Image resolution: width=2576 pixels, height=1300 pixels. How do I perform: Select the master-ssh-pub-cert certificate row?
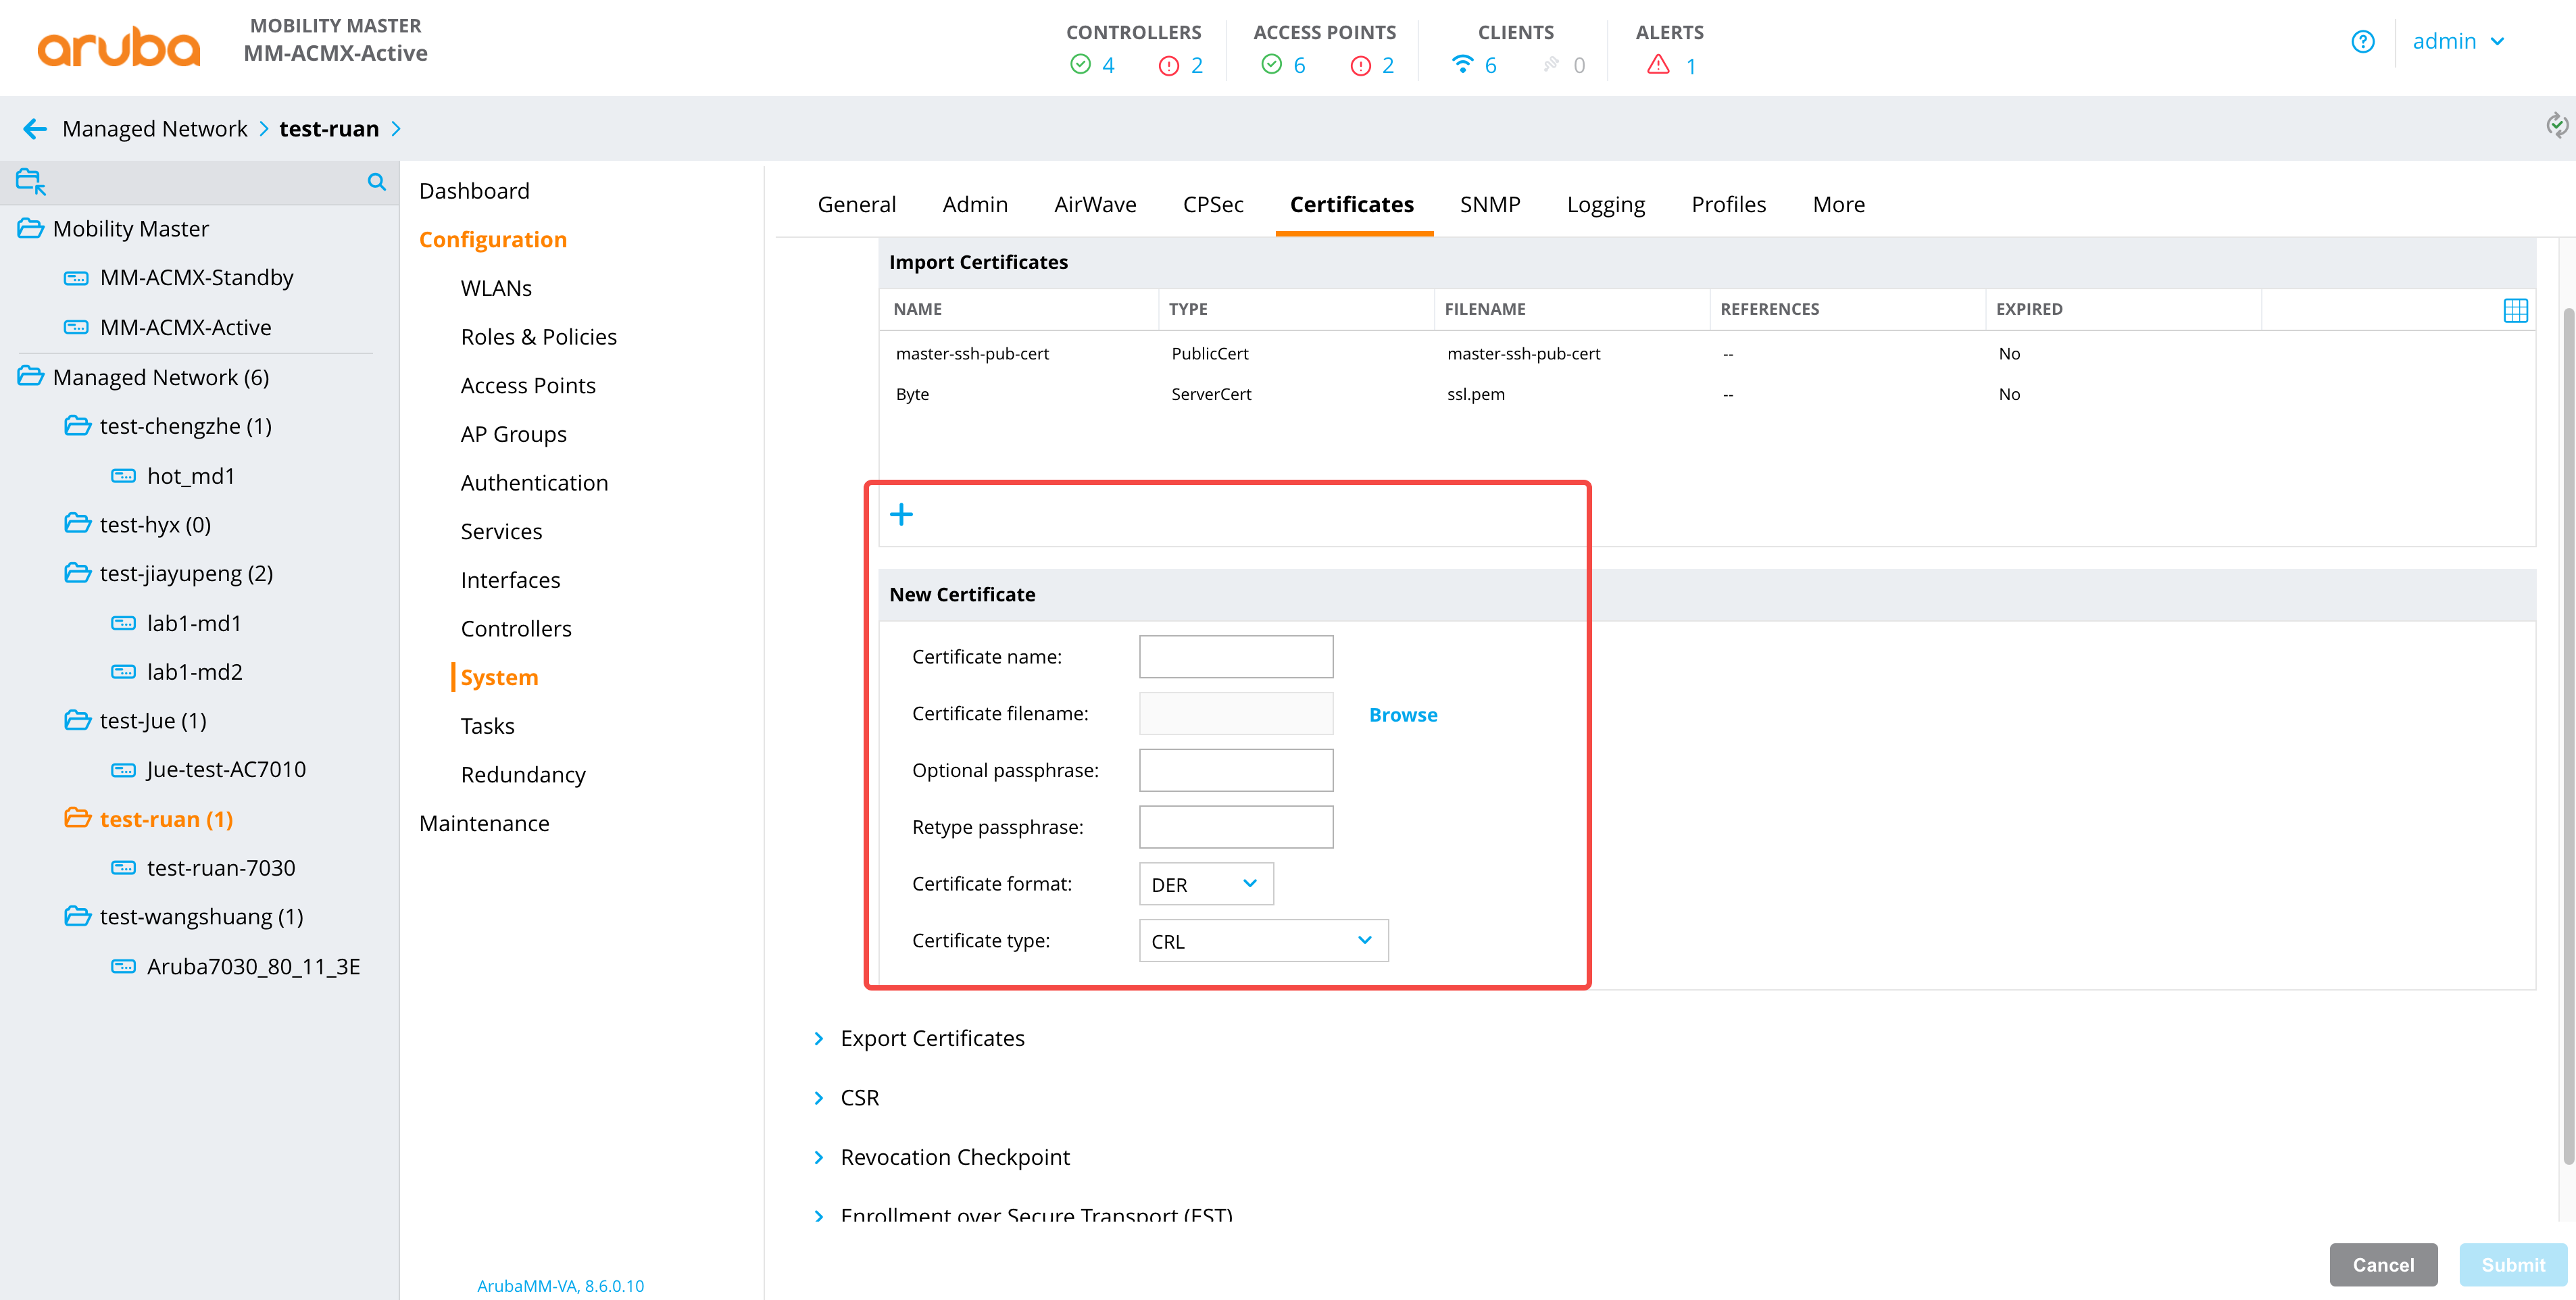pos(1707,354)
